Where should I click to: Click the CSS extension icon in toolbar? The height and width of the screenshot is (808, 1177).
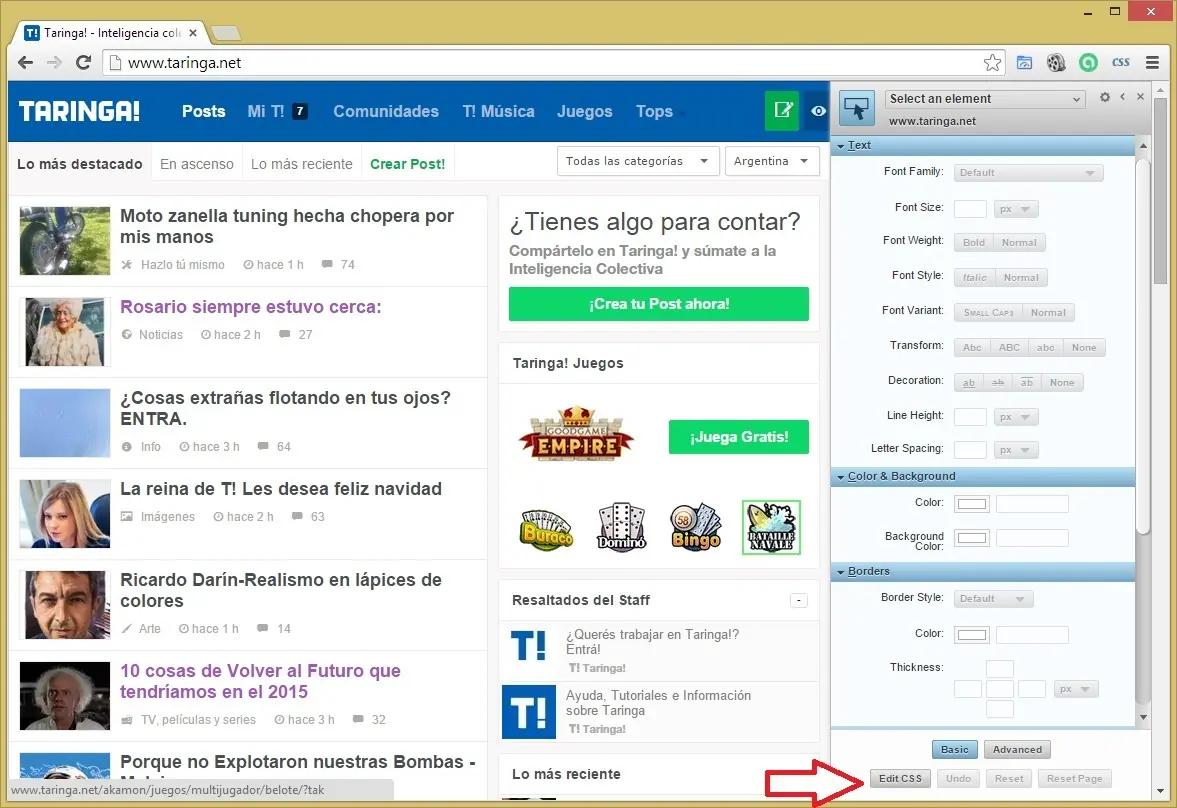coord(1121,62)
